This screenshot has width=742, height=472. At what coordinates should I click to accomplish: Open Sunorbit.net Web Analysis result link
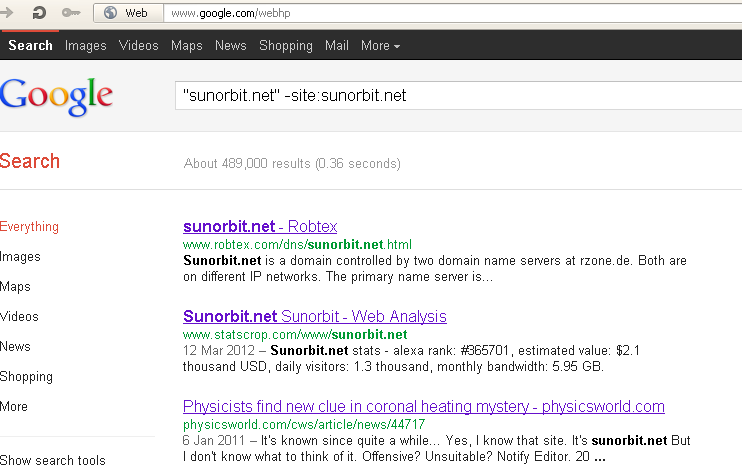[315, 316]
